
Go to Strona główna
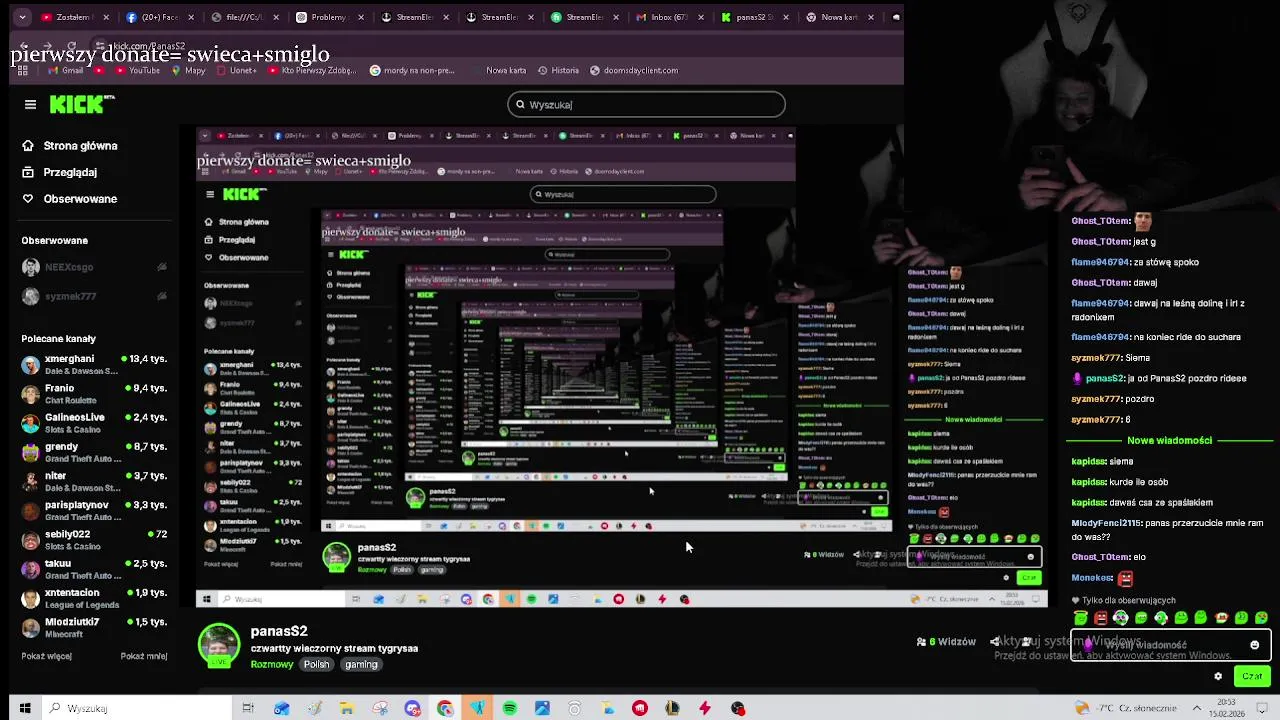(x=70, y=145)
